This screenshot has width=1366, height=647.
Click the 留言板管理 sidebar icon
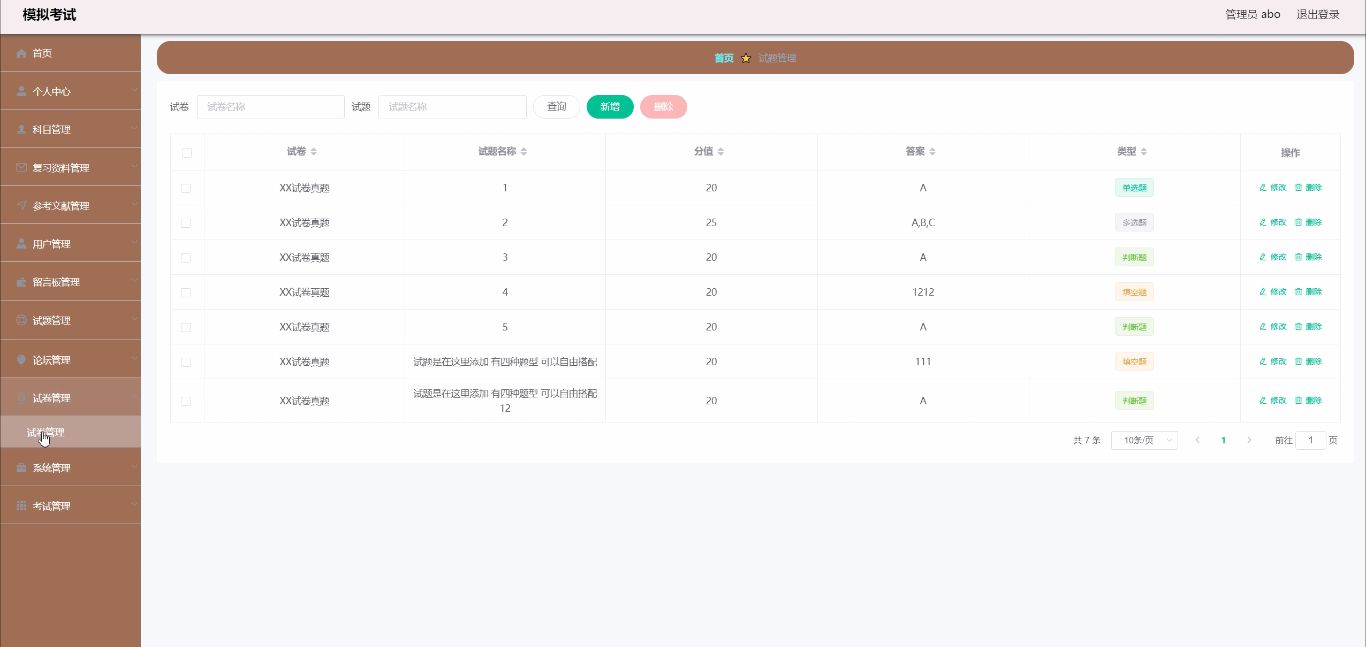click(x=22, y=282)
